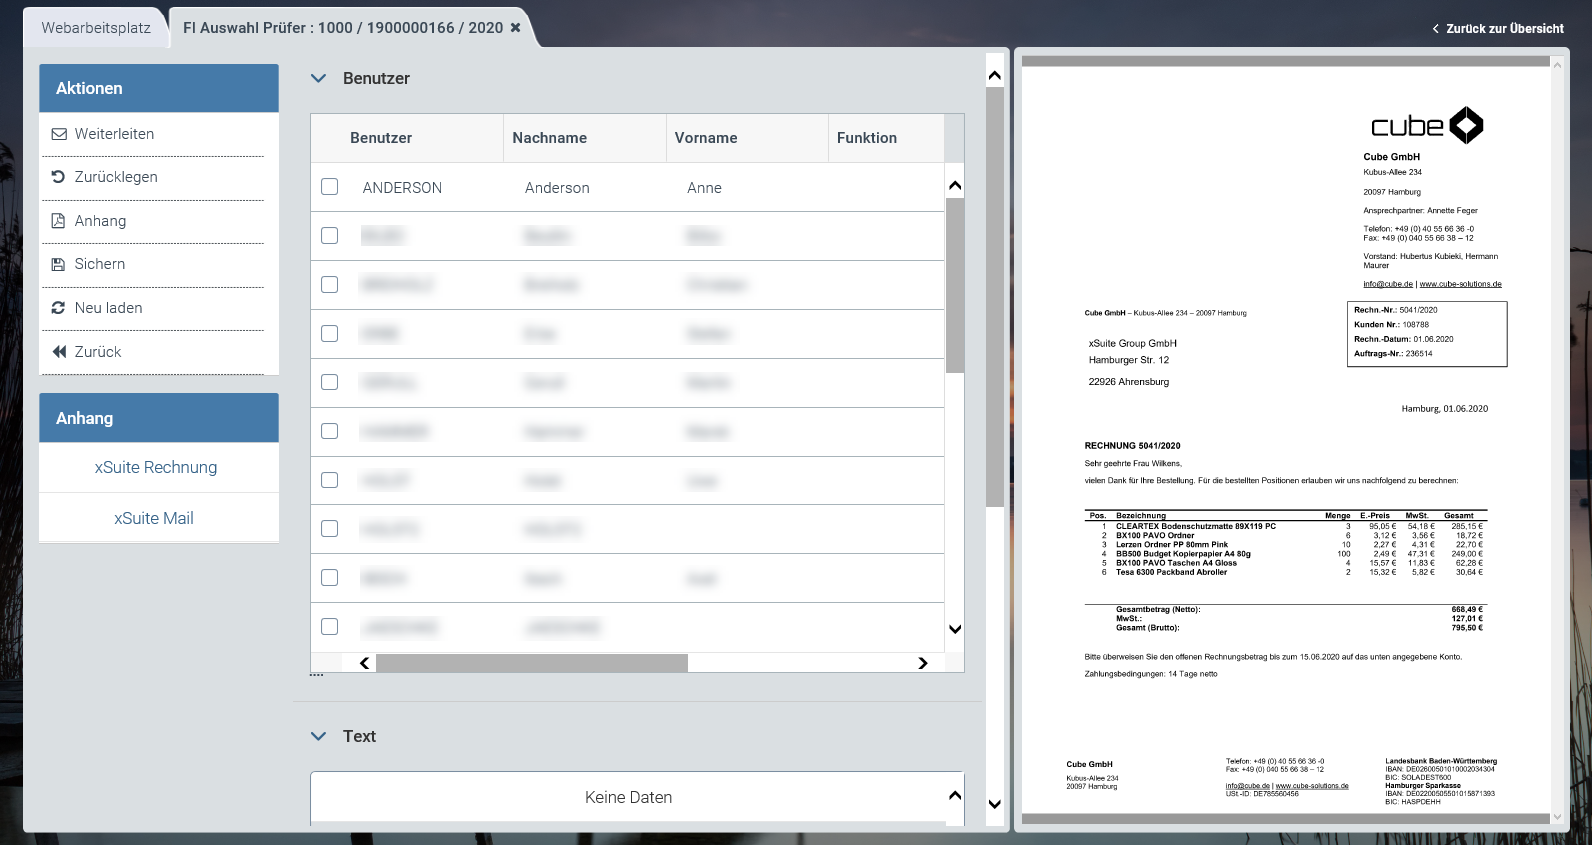Open the xSuite Mail attachment
1592x845 pixels.
(154, 518)
